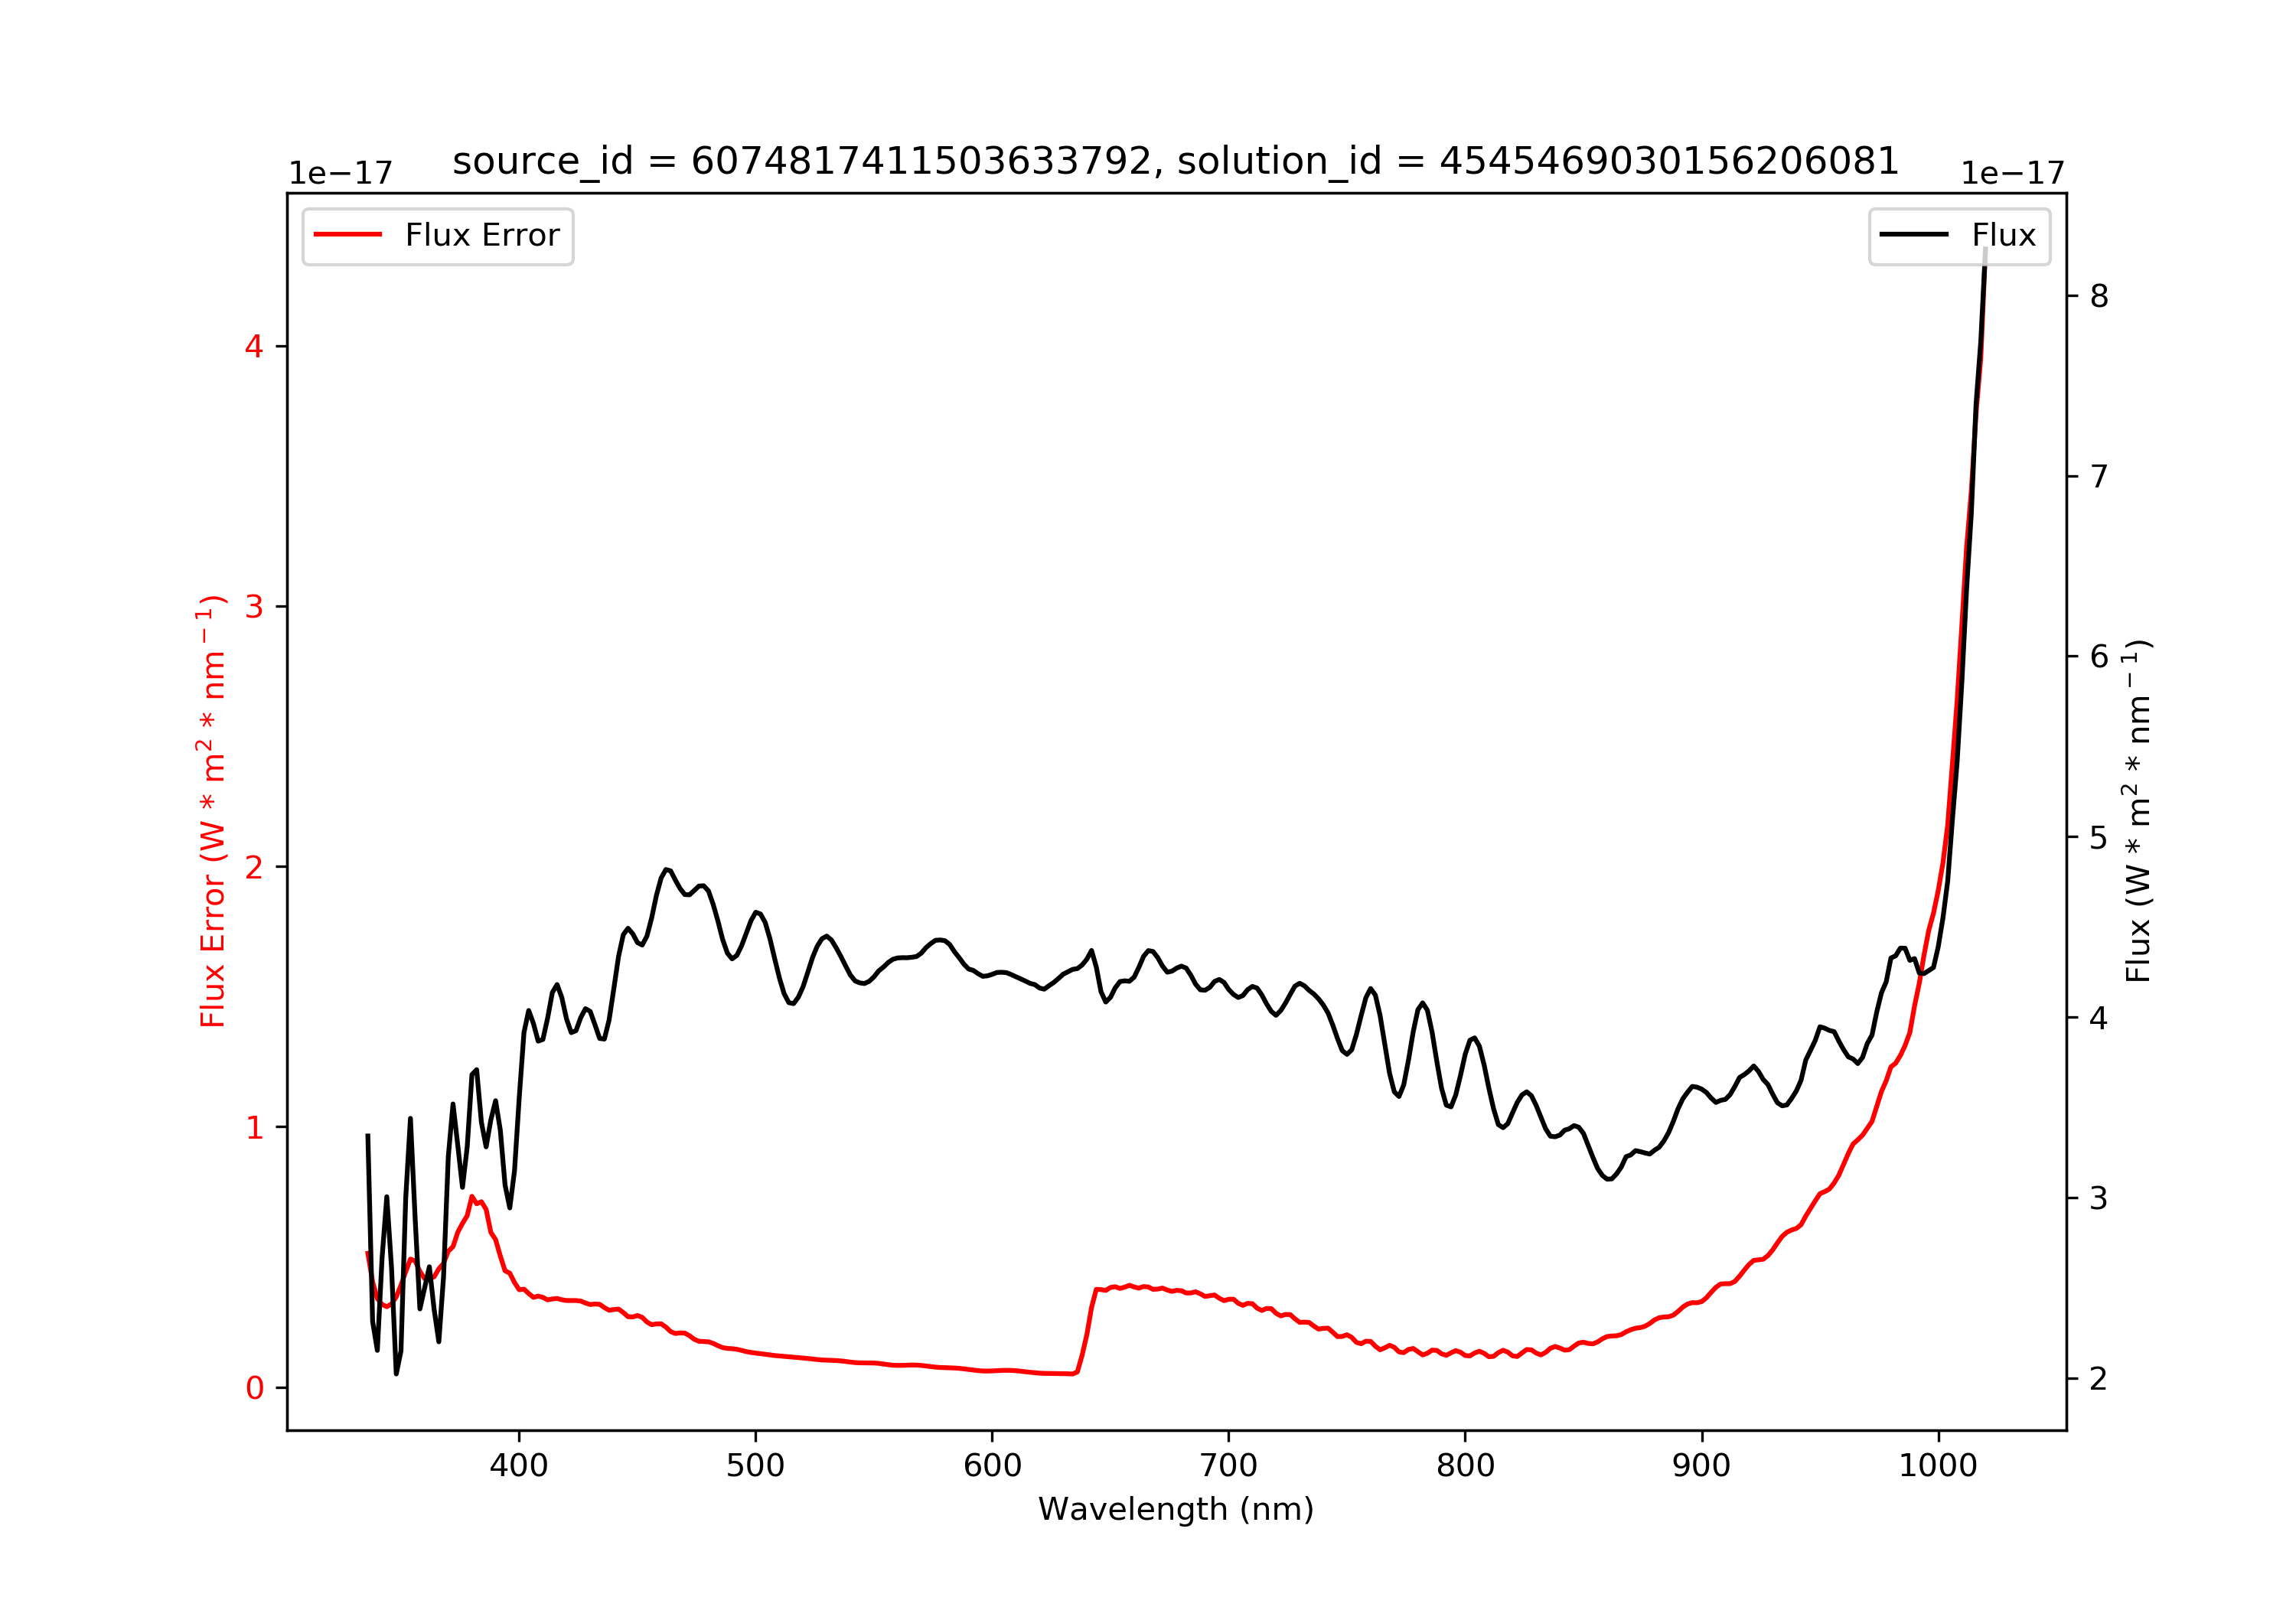Viewport: 2296px width, 1607px height.
Task: Click the red Flux Error legend line
Action: pyautogui.click(x=348, y=235)
